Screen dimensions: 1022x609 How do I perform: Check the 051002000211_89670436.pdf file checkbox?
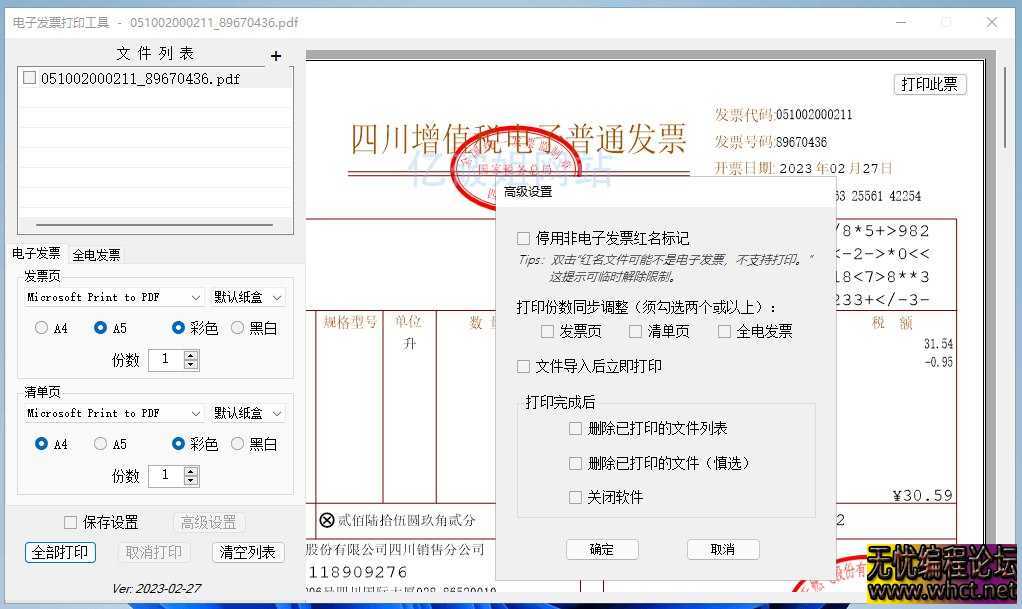(29, 77)
